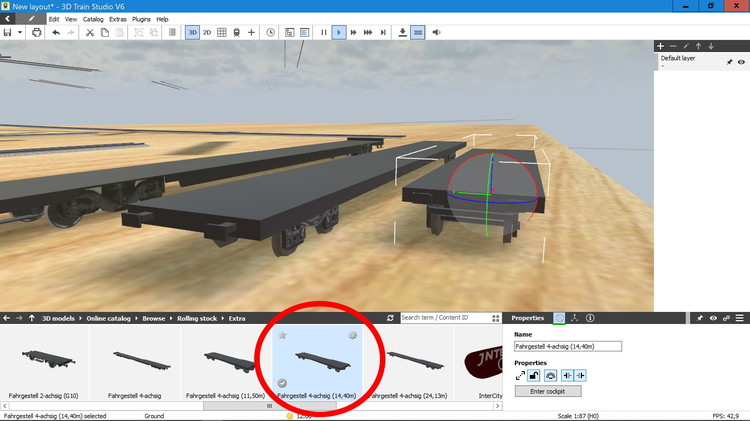Select Fahrgestell 4-achsig model thumbnail
Screen dimensions: 750x421
(x=135, y=363)
